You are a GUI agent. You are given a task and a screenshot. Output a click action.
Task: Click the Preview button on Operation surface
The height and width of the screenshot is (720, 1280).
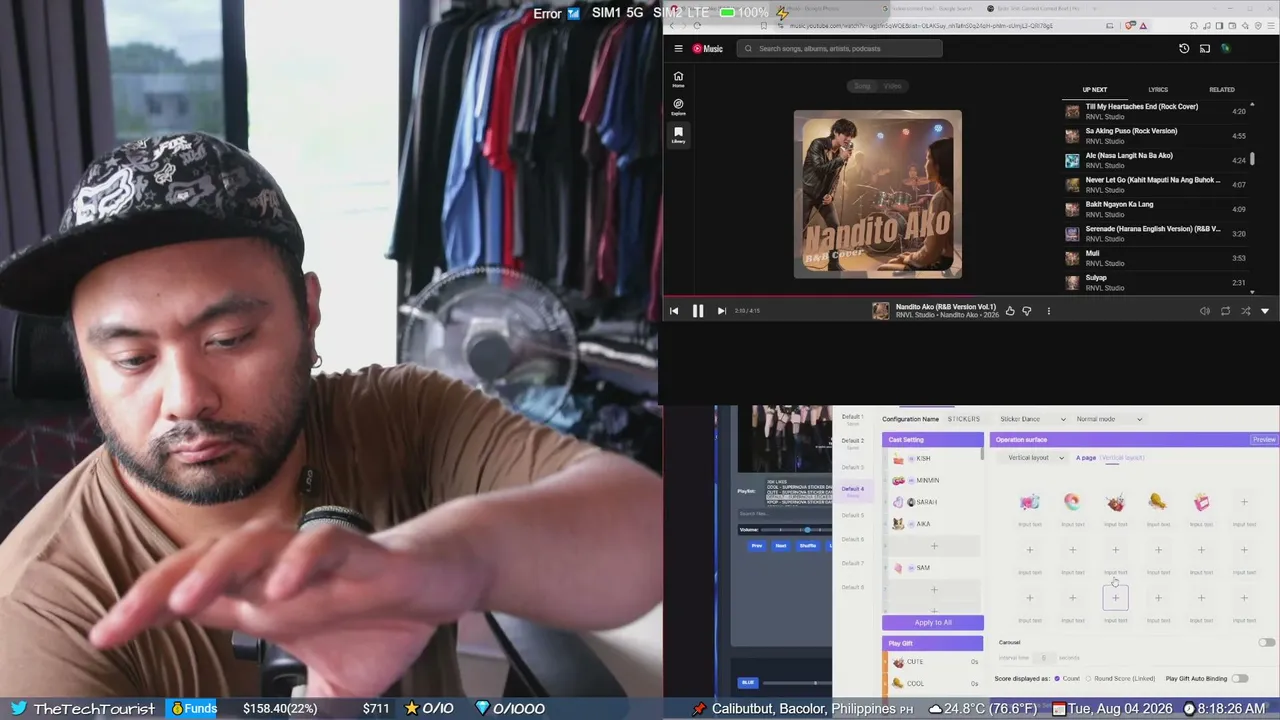1264,440
